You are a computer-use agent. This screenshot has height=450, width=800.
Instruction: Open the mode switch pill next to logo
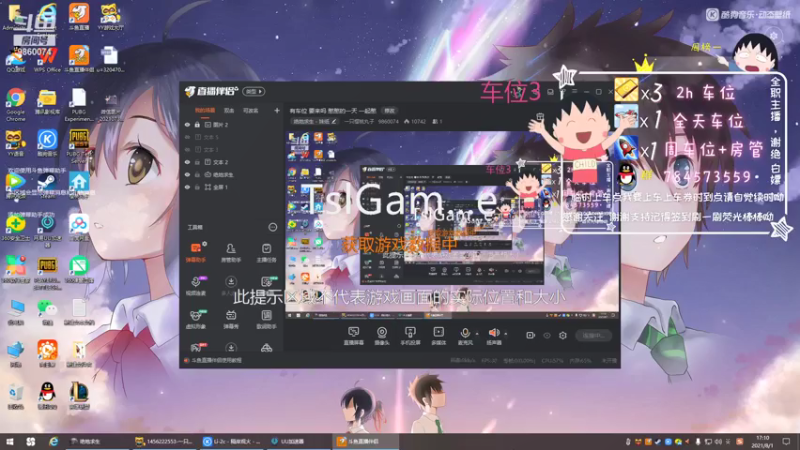click(x=254, y=92)
